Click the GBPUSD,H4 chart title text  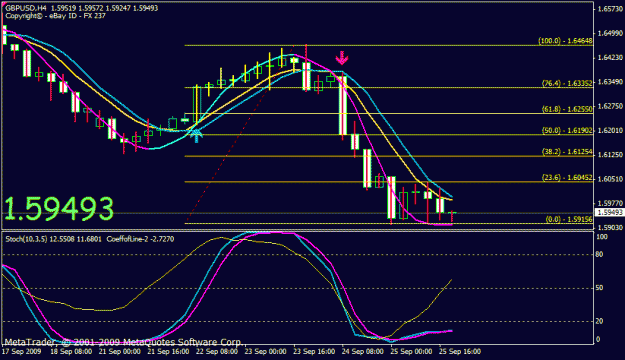26,8
